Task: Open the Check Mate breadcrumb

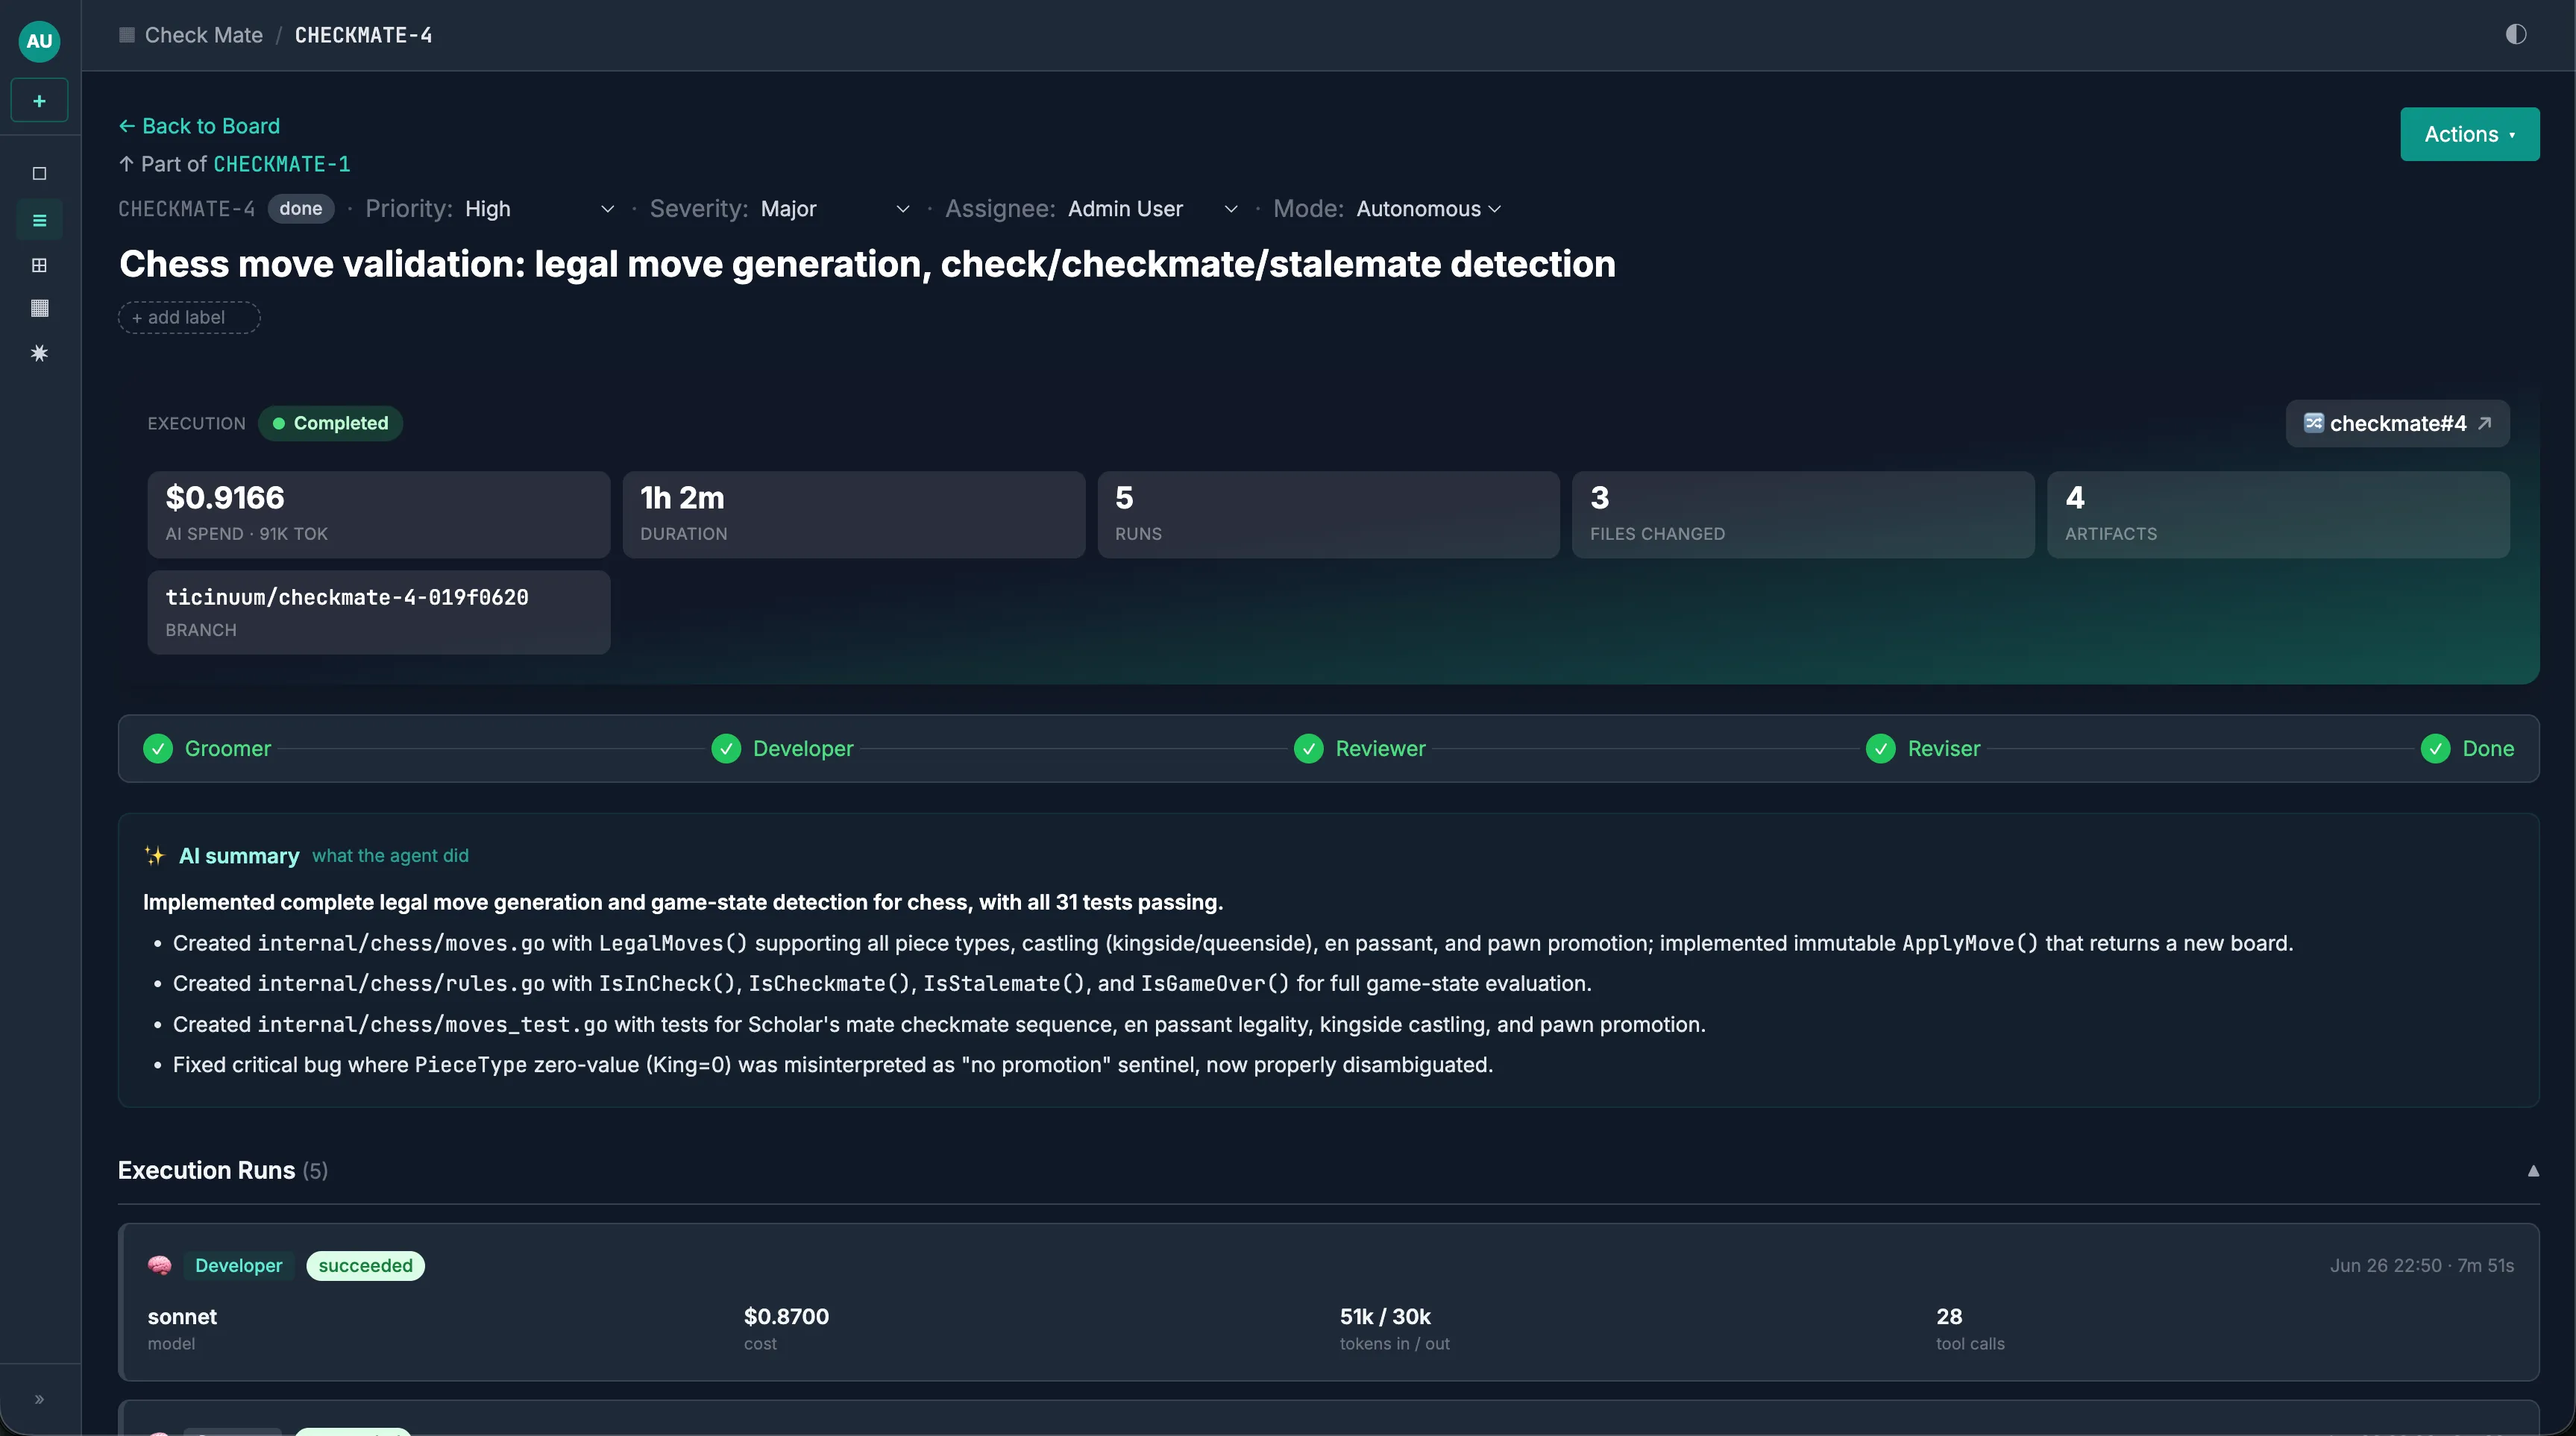Action: click(204, 35)
